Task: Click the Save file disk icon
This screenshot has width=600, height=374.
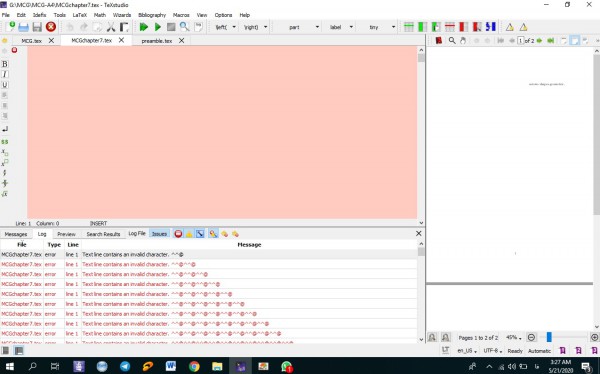Action: pos(37,27)
